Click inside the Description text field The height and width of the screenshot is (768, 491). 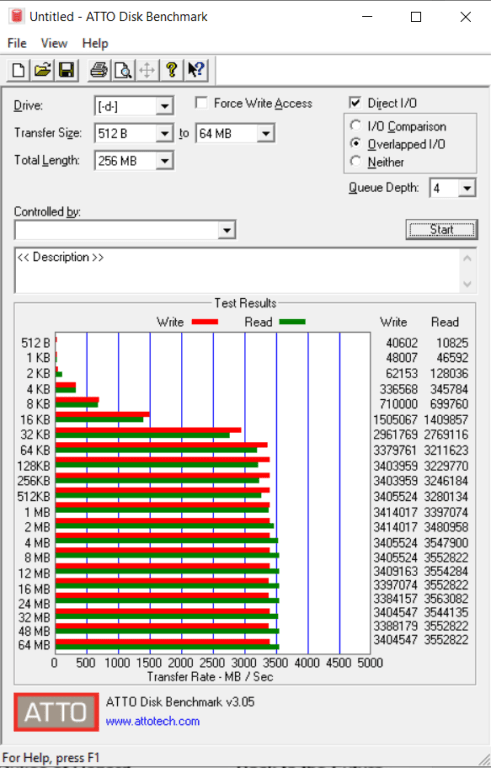(x=238, y=270)
